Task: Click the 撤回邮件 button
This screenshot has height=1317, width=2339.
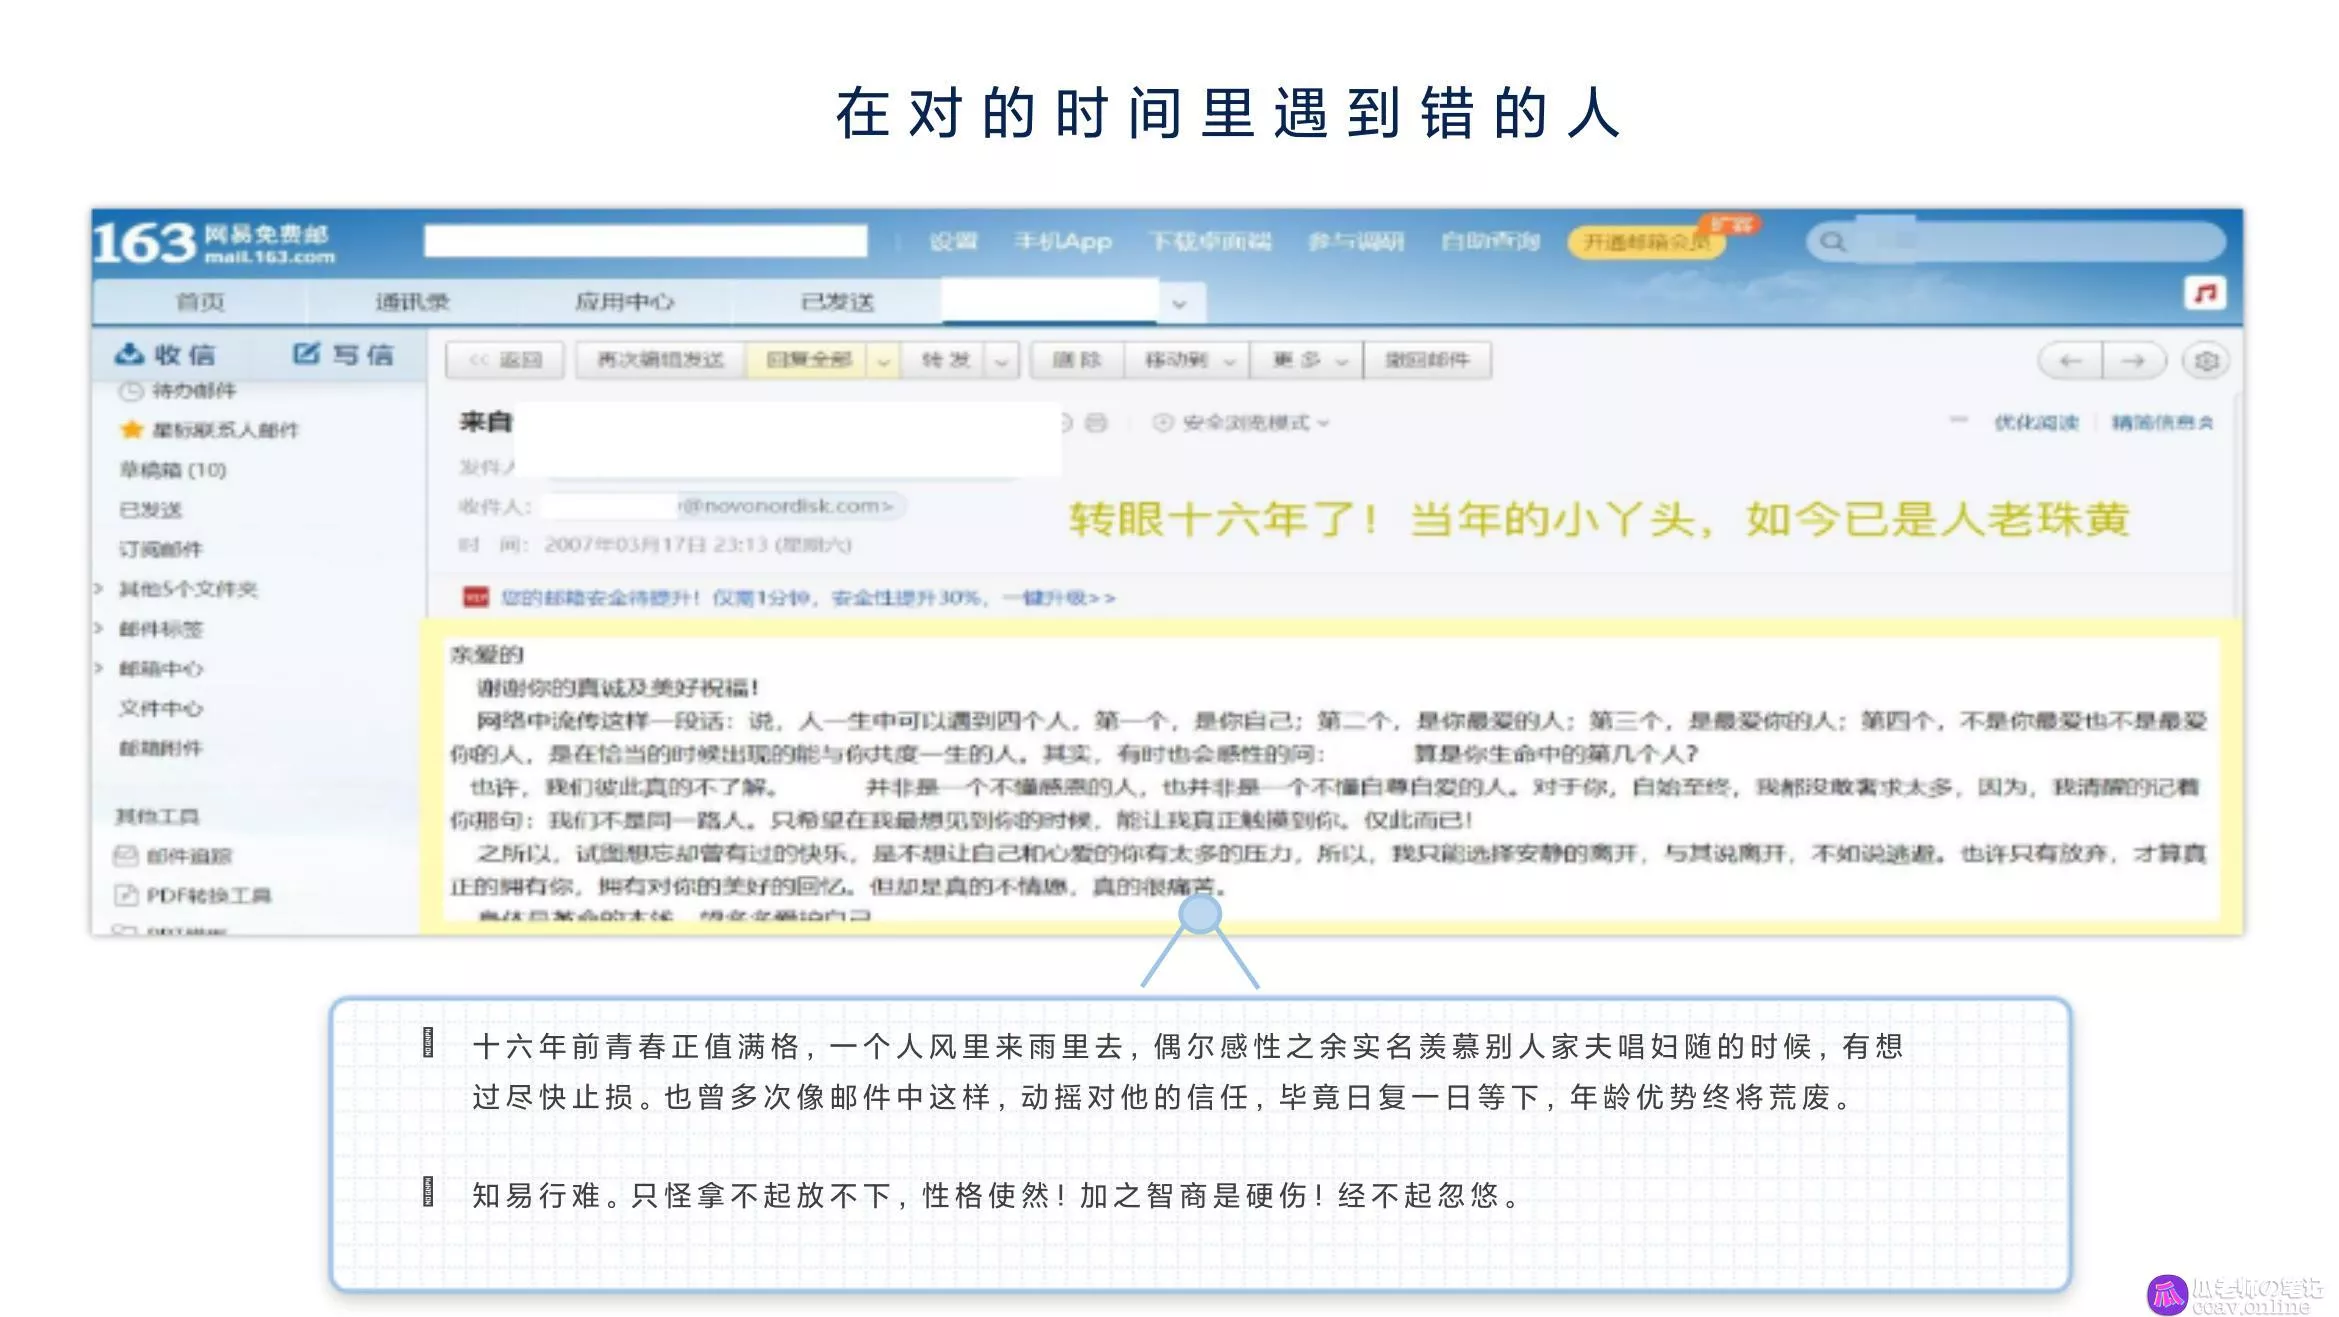Action: 1427,360
